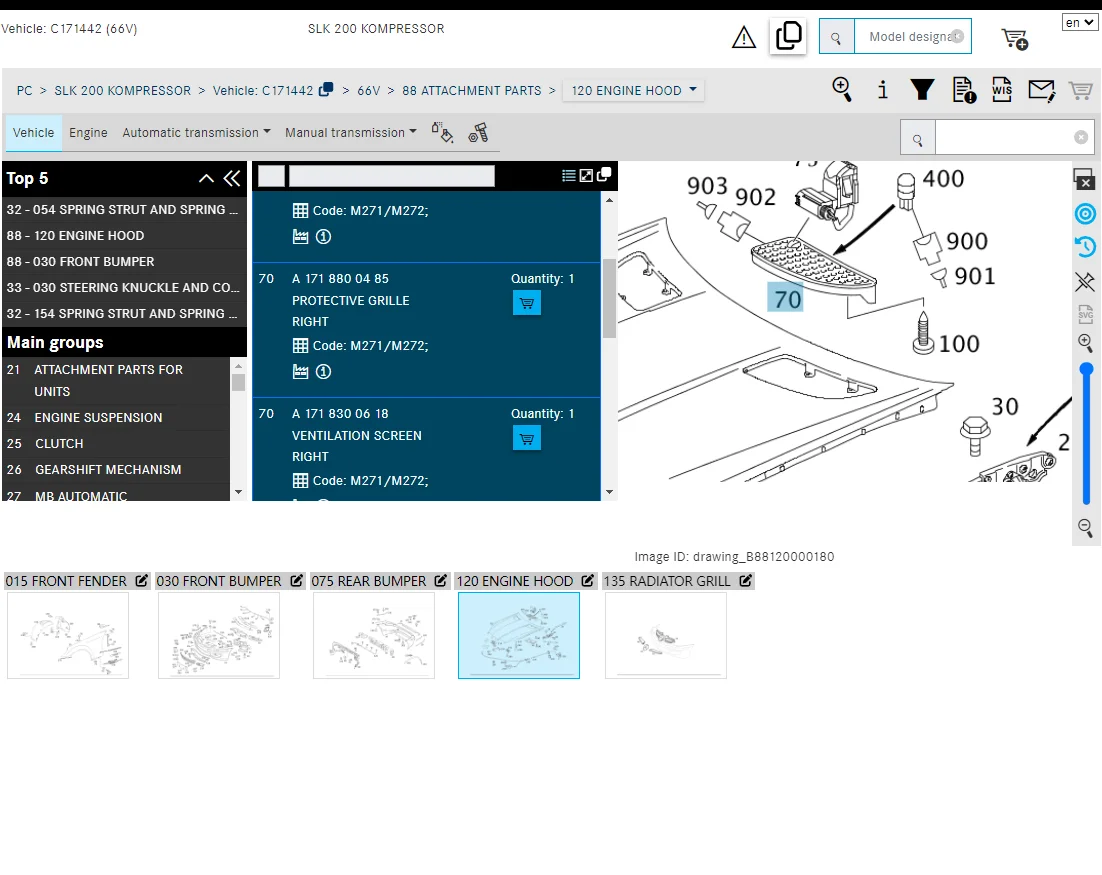The width and height of the screenshot is (1102, 875).
Task: Close the drawing panel with save-X icon
Action: 1084,179
